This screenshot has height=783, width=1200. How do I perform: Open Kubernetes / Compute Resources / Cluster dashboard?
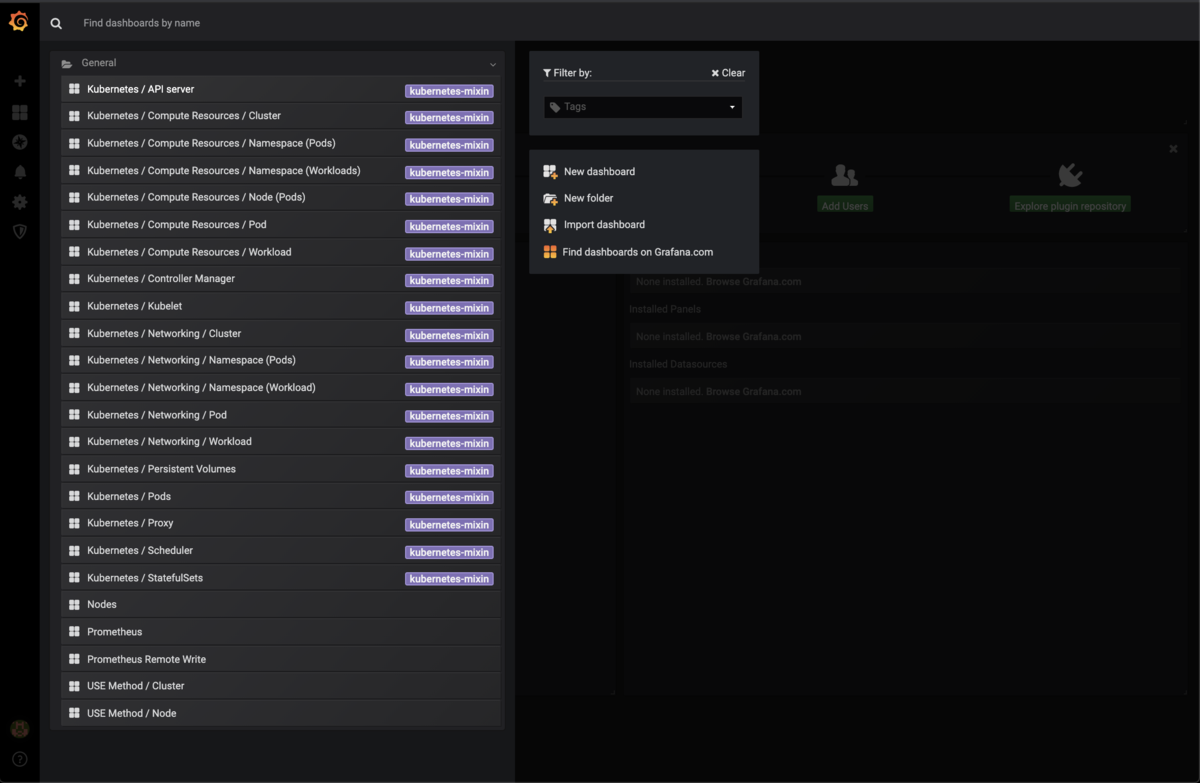(281, 116)
